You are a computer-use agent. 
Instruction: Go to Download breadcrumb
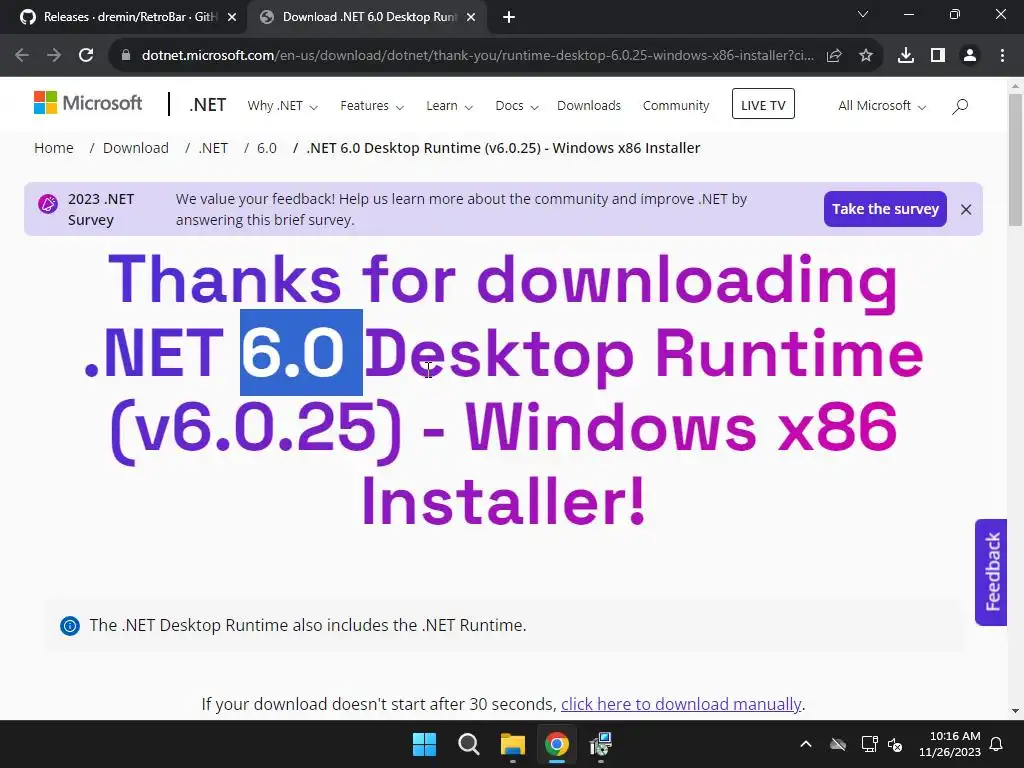[x=136, y=148]
